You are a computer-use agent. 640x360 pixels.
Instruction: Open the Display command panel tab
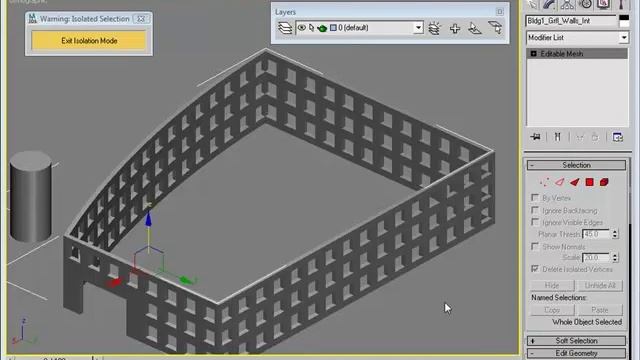604,4
